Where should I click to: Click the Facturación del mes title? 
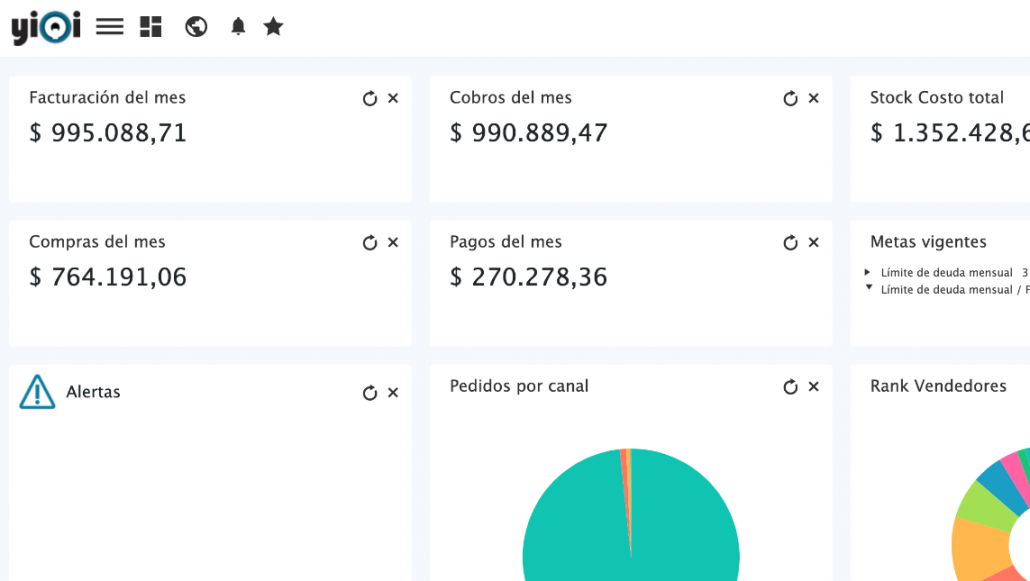click(x=107, y=98)
